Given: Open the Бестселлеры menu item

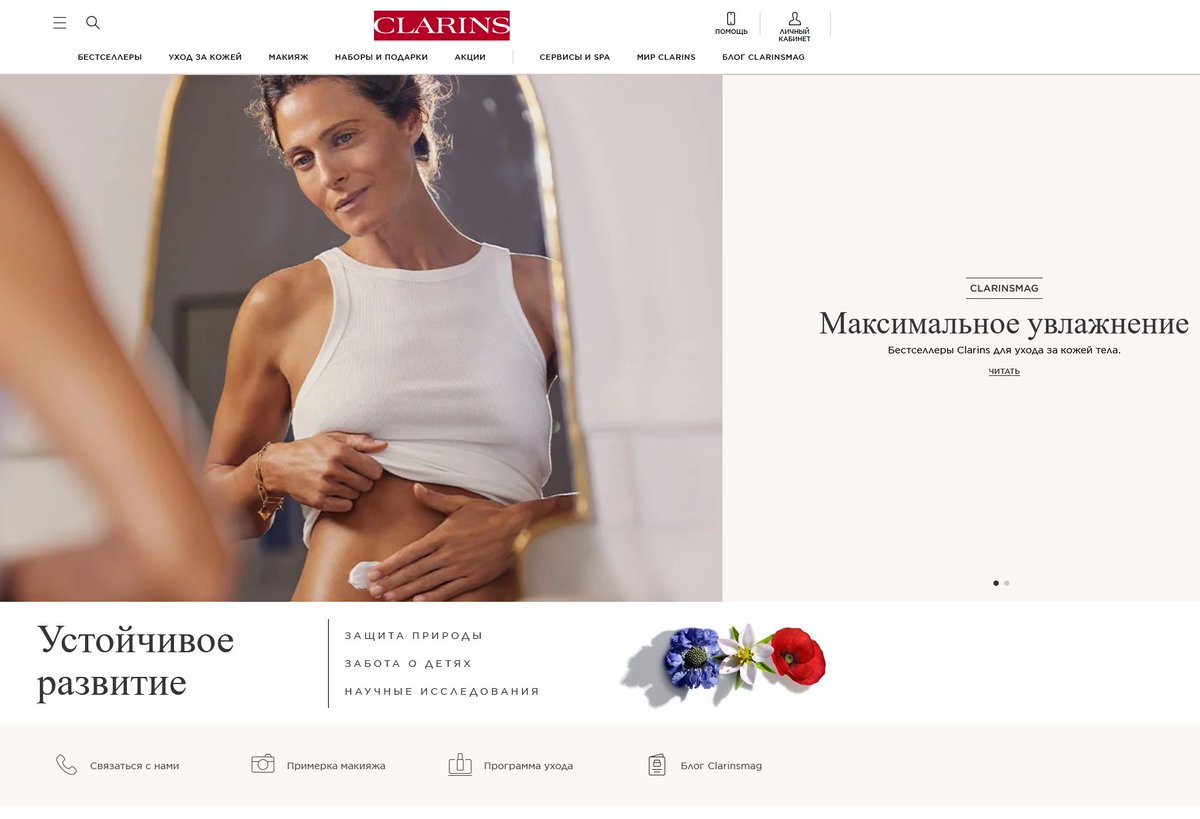Looking at the screenshot, I should (110, 57).
